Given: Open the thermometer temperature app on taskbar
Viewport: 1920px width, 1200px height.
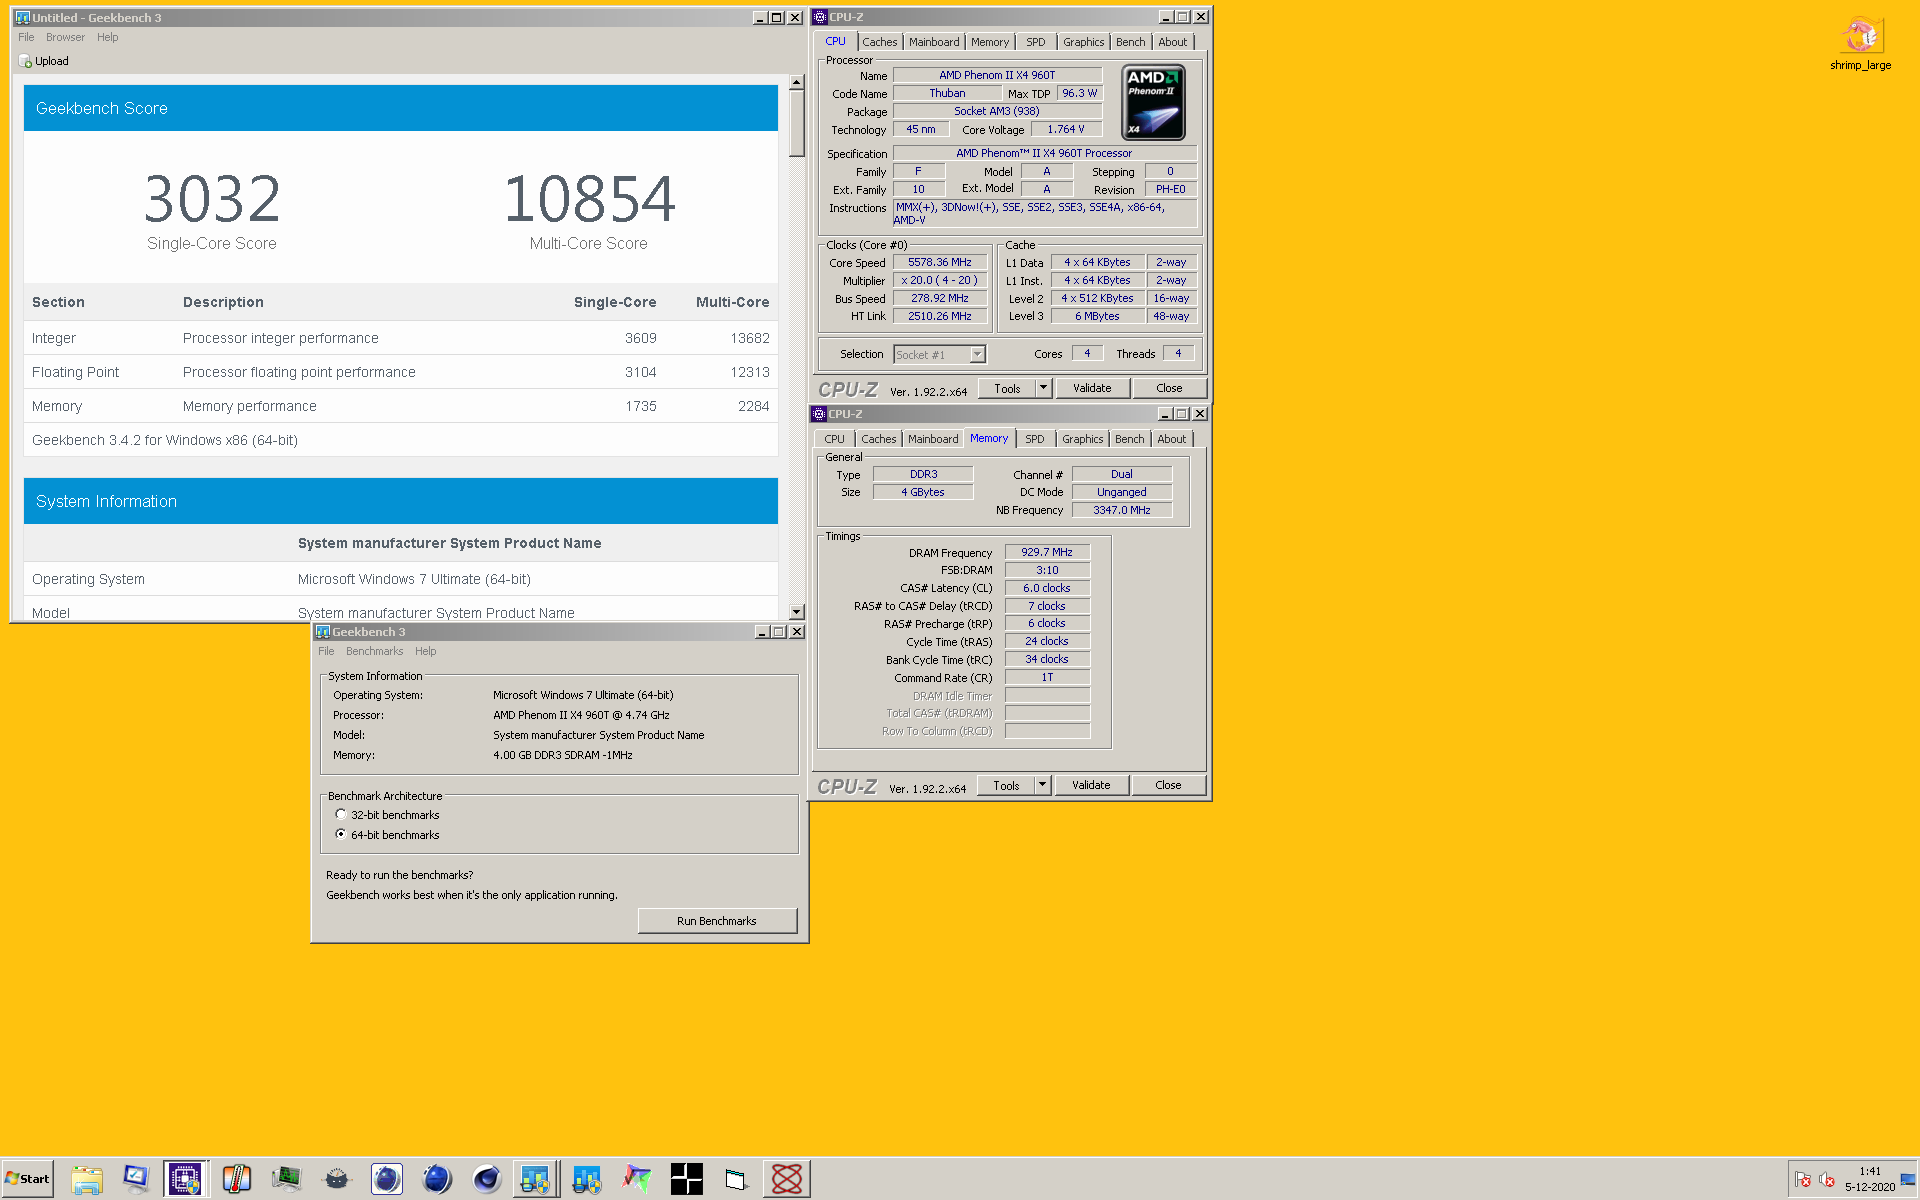Looking at the screenshot, I should pos(236,1179).
